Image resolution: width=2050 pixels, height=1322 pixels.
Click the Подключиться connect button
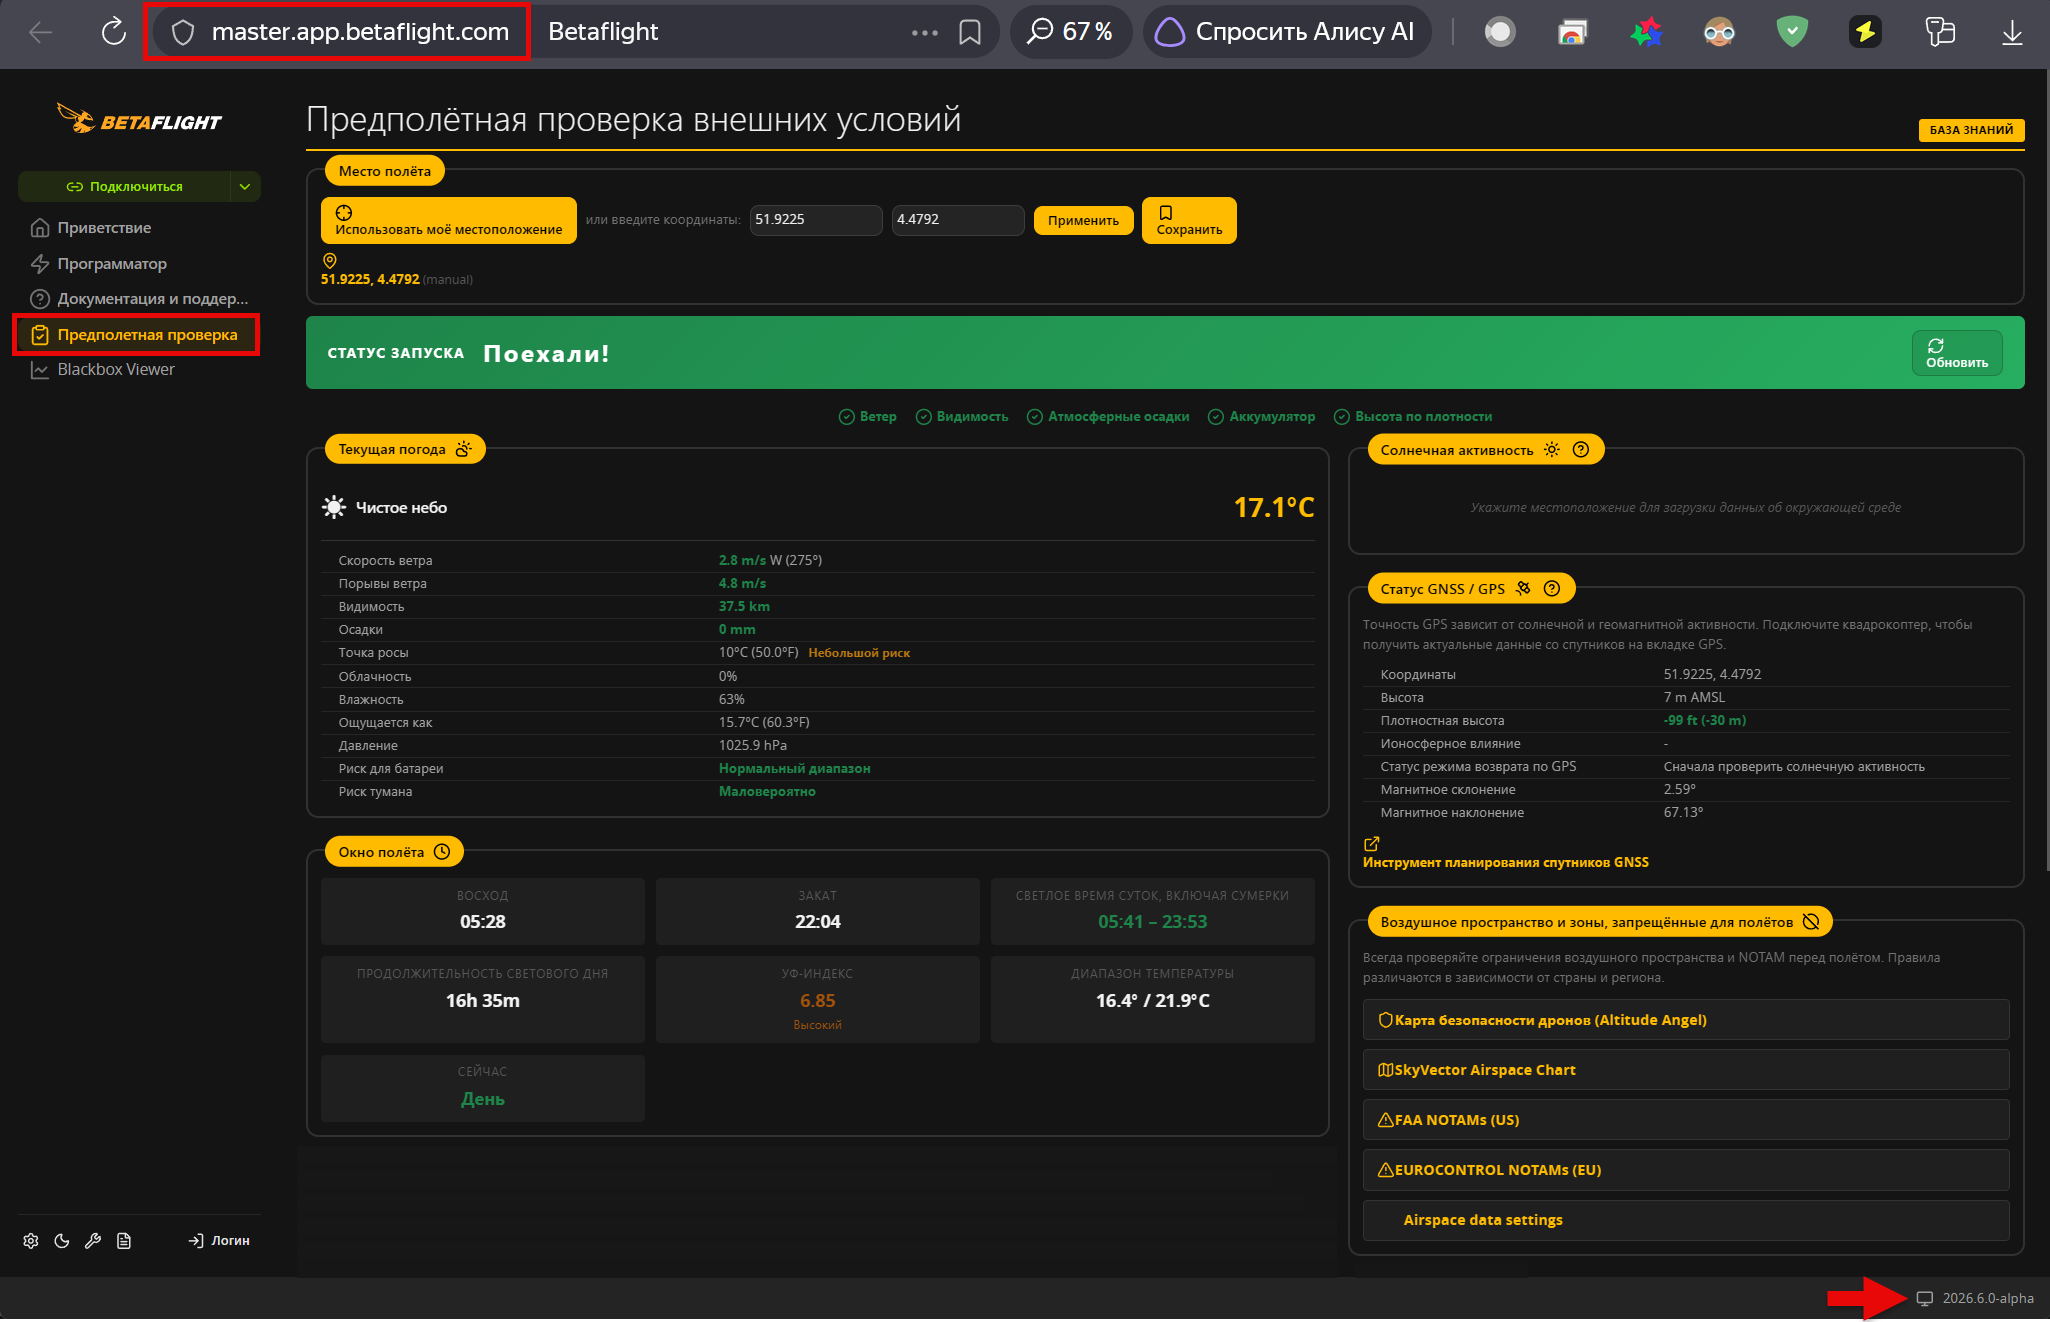(x=125, y=187)
